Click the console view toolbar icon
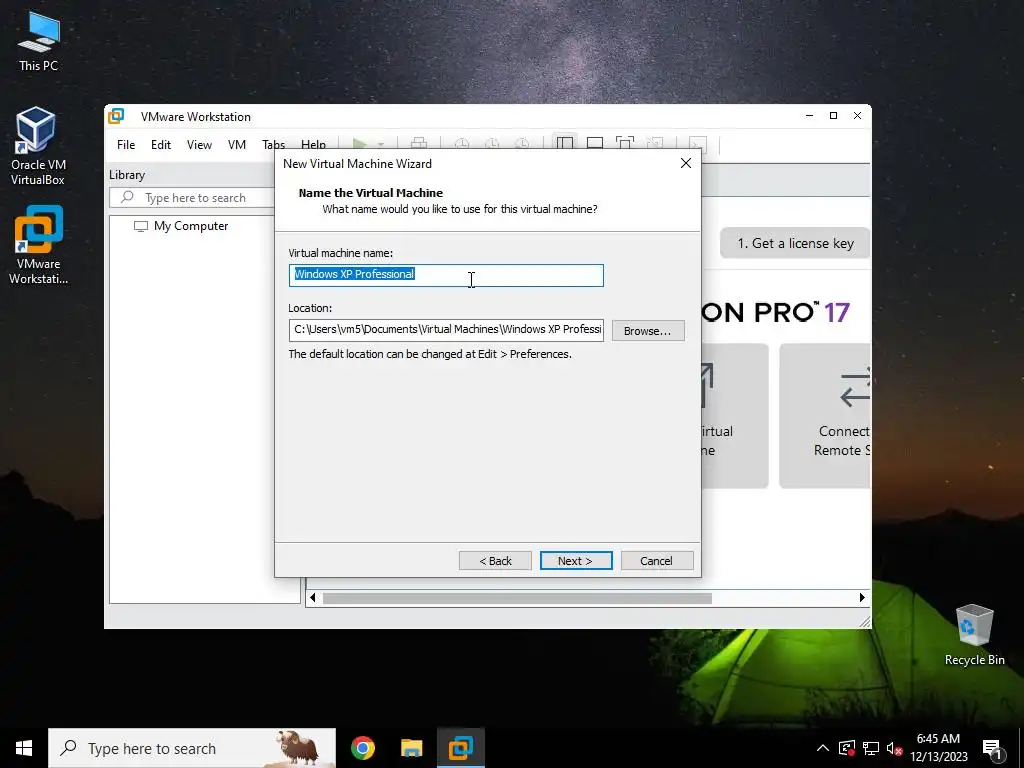This screenshot has height=768, width=1024. click(x=698, y=144)
